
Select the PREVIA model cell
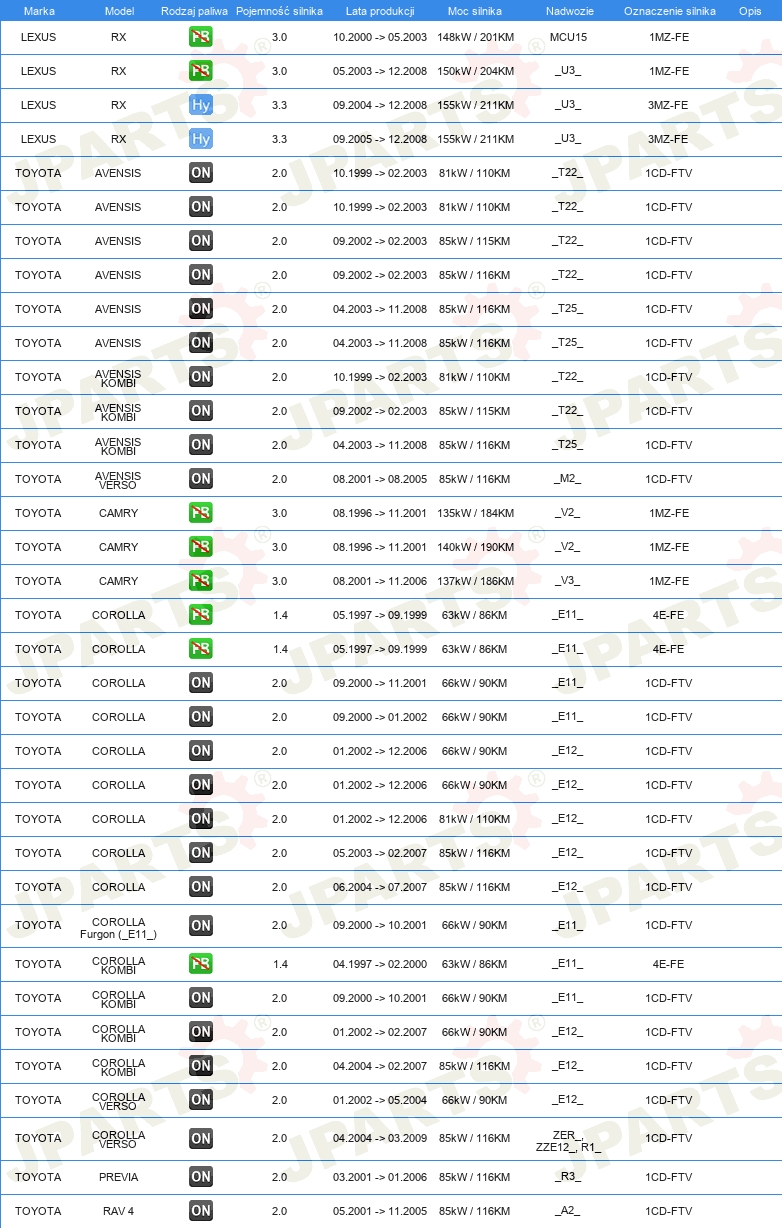tap(119, 1177)
